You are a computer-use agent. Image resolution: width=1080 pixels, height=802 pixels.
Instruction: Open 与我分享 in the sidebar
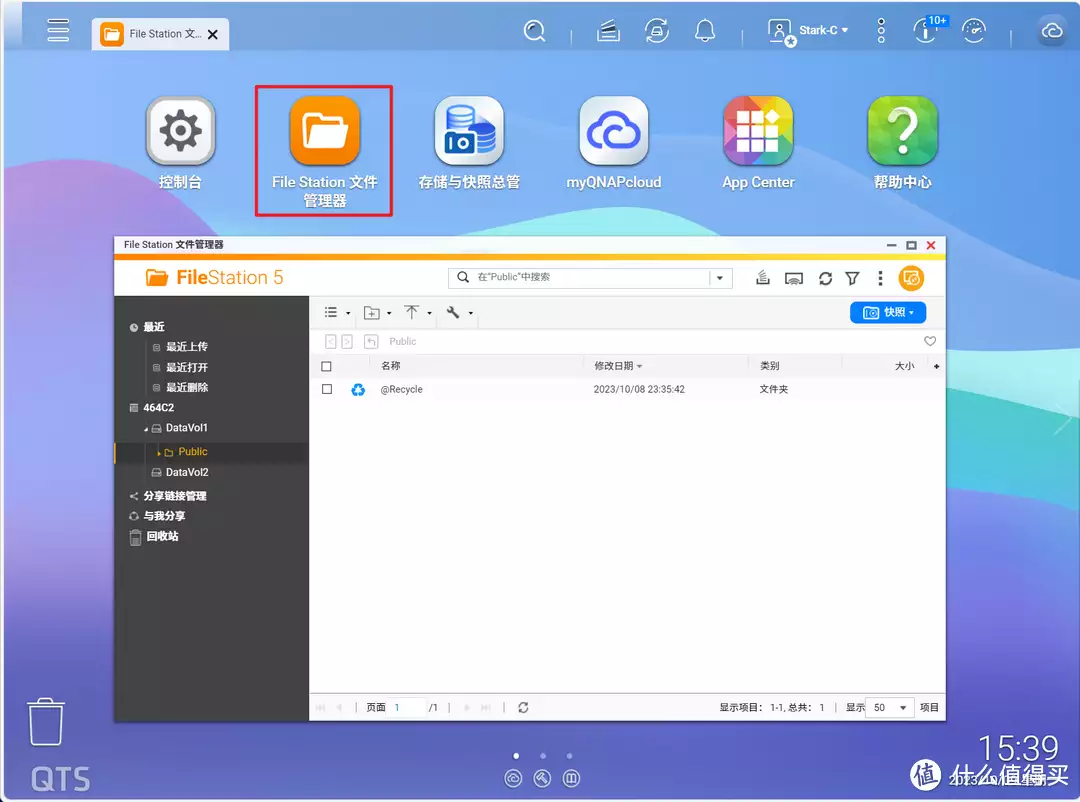click(164, 515)
